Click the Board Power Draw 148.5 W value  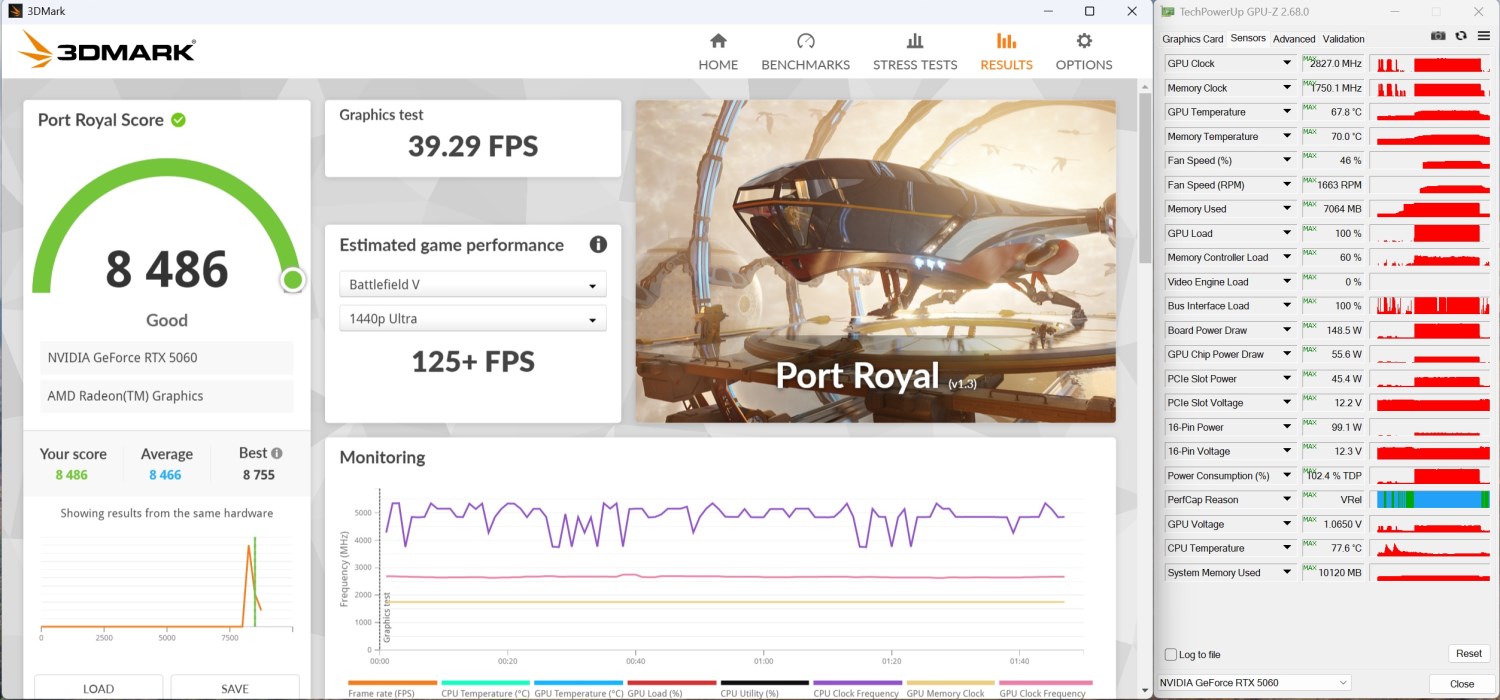click(1342, 330)
